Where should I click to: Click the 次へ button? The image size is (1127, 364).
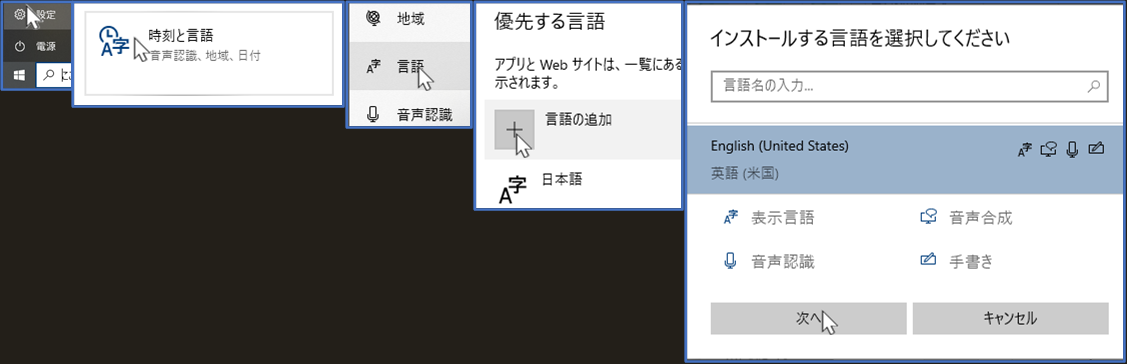(x=809, y=318)
